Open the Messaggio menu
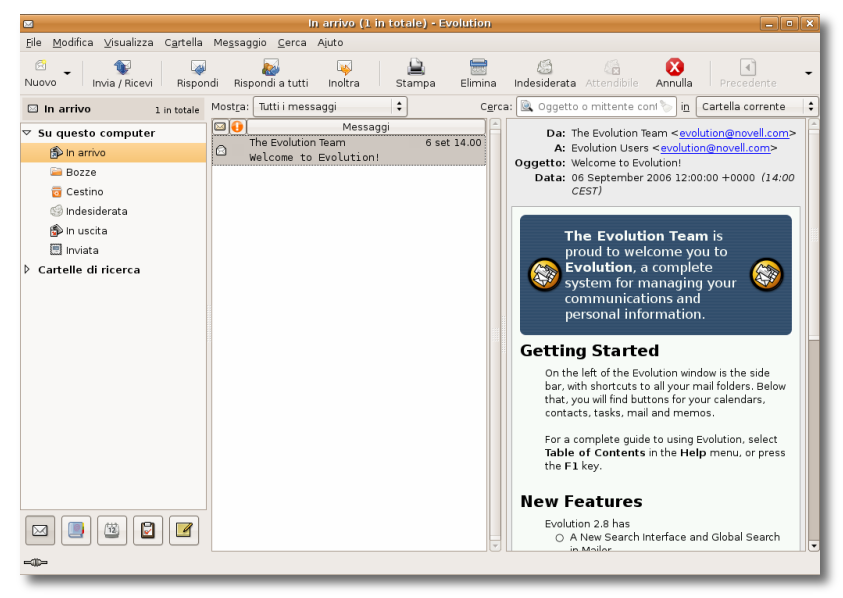843x598 pixels. pyautogui.click(x=240, y=43)
